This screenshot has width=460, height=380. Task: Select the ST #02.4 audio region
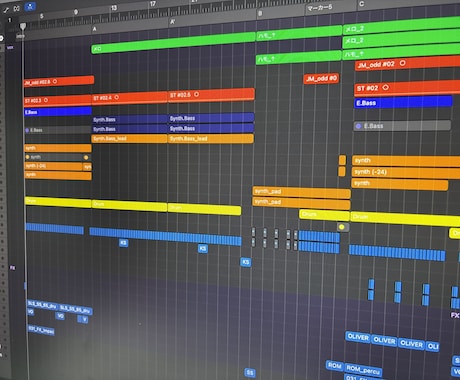point(129,97)
